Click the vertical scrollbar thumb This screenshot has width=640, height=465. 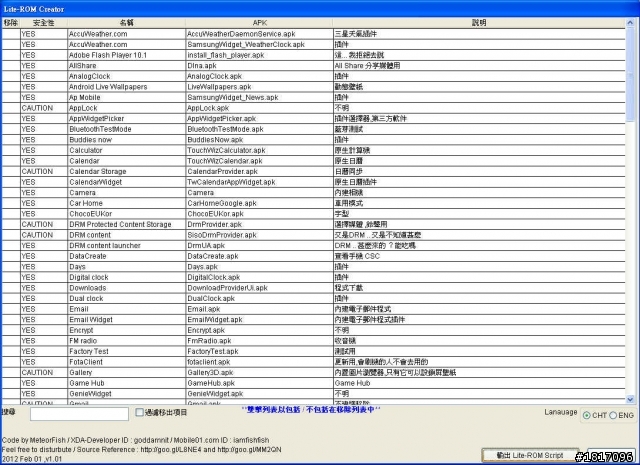630,76
